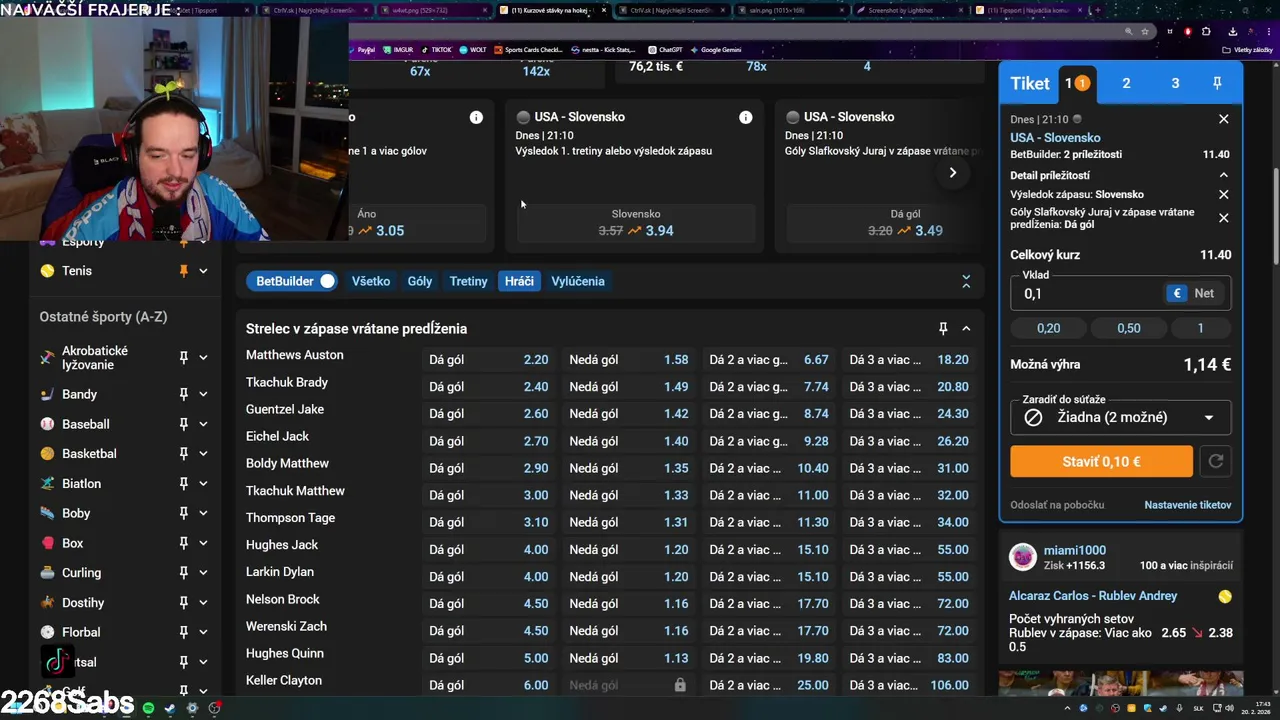Select the Všetko market filter

371,281
